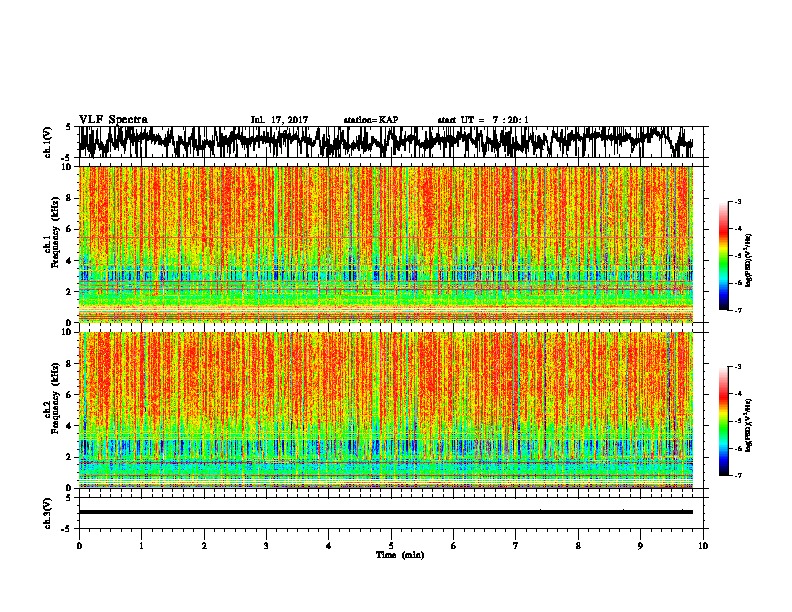Click the "6" tick on the time axis
The height and width of the screenshot is (612, 792).
coord(454,546)
